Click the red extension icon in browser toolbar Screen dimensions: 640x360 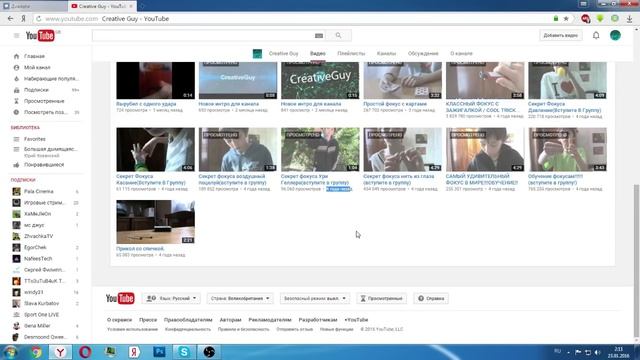[585, 19]
